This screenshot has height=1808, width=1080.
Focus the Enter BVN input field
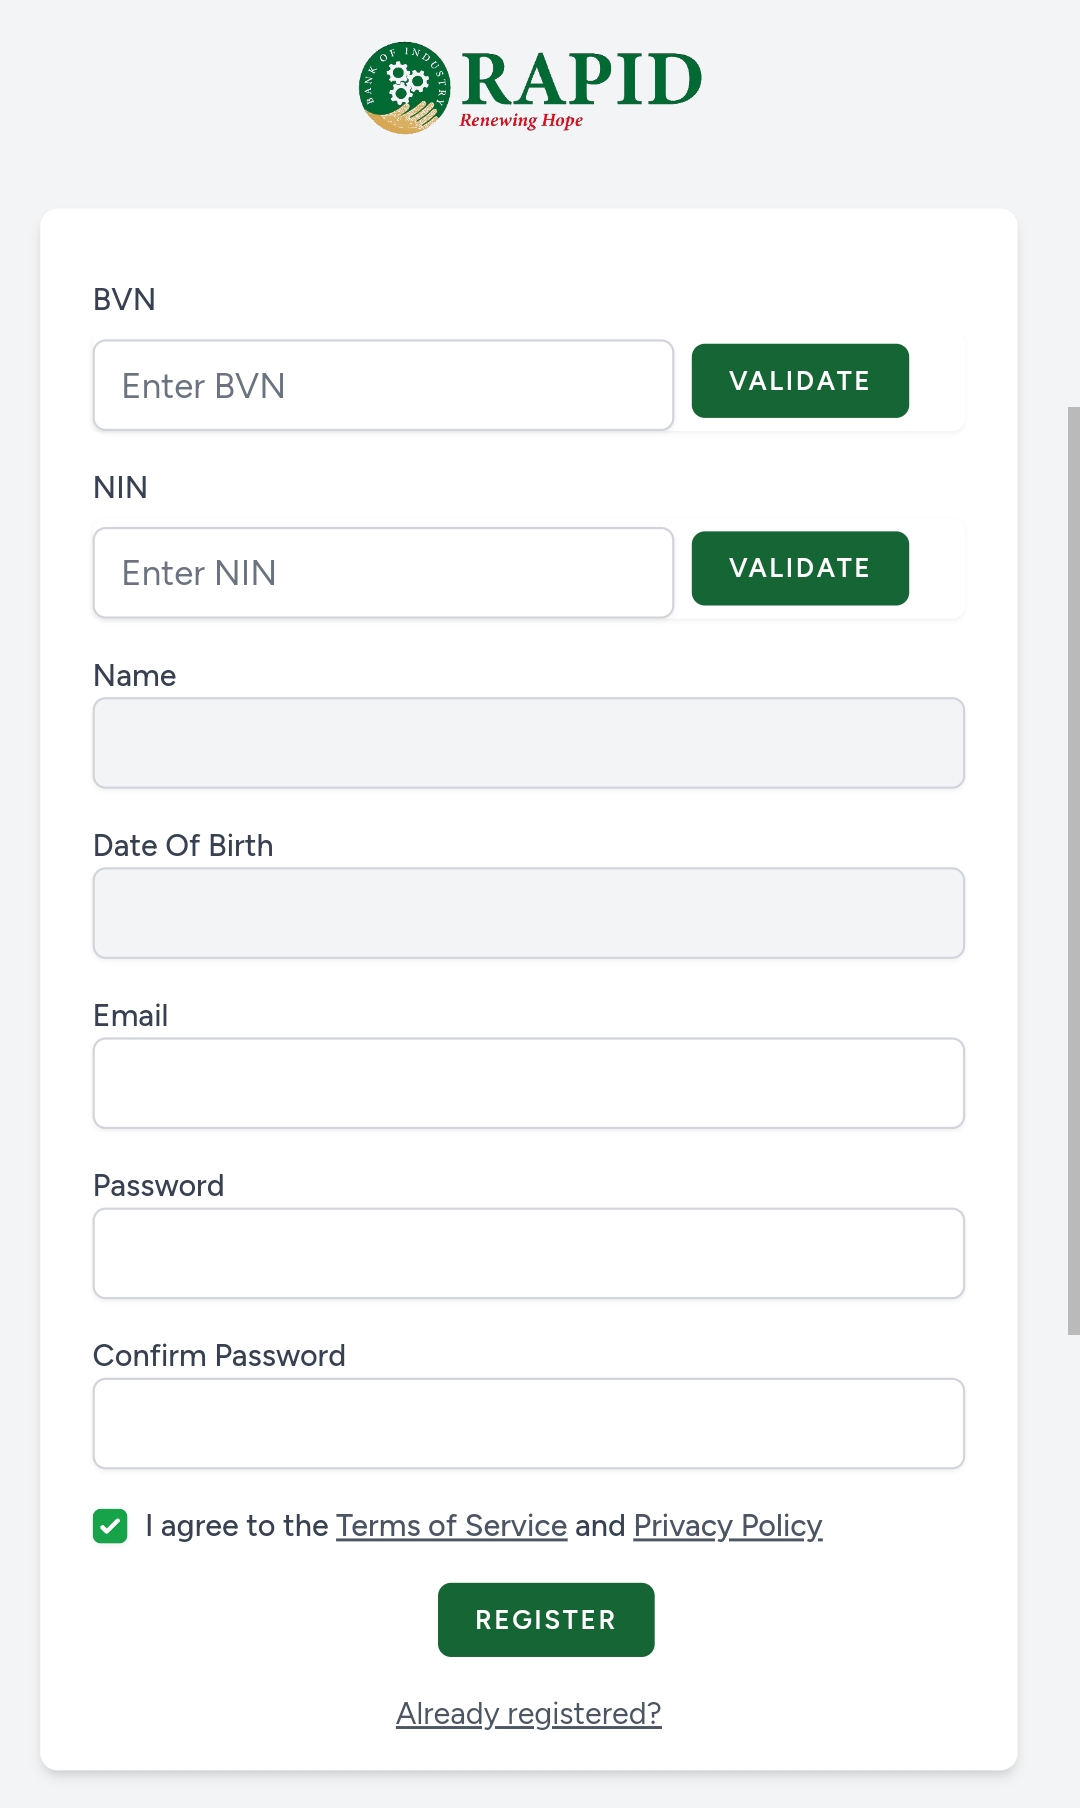[x=383, y=386]
